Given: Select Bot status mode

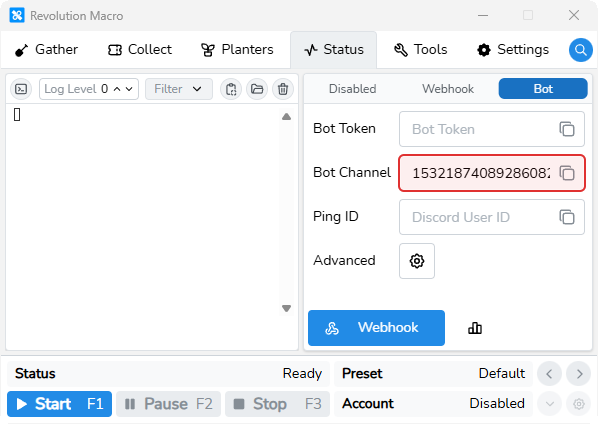Looking at the screenshot, I should 543,89.
